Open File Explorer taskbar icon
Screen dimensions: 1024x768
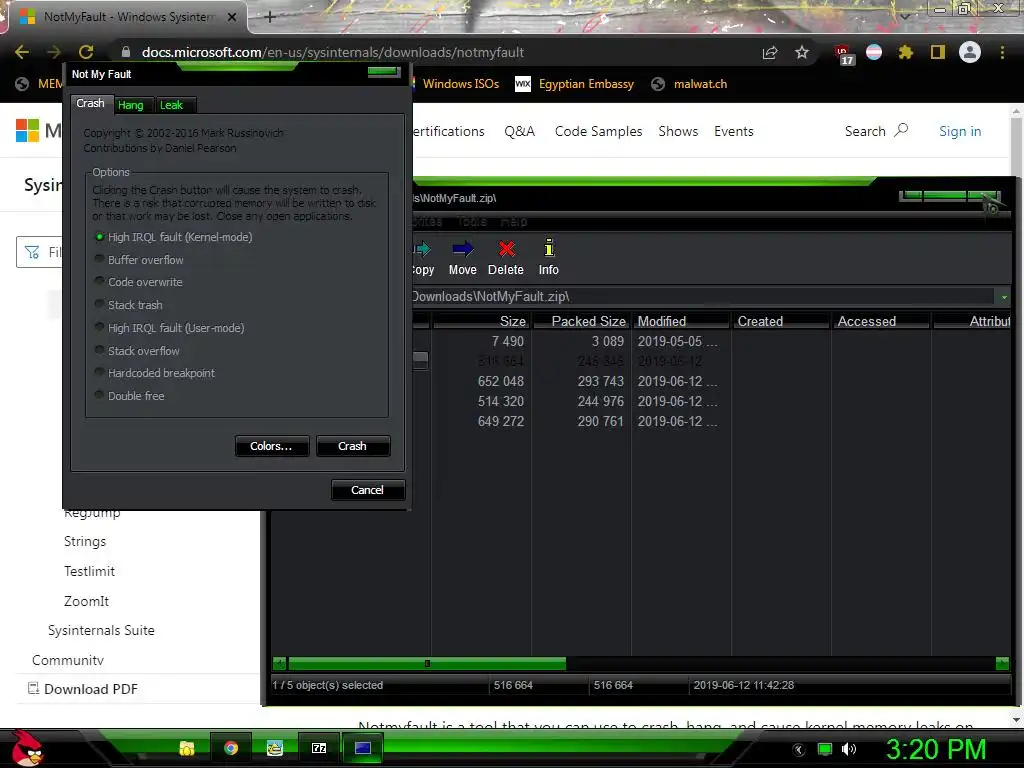187,748
